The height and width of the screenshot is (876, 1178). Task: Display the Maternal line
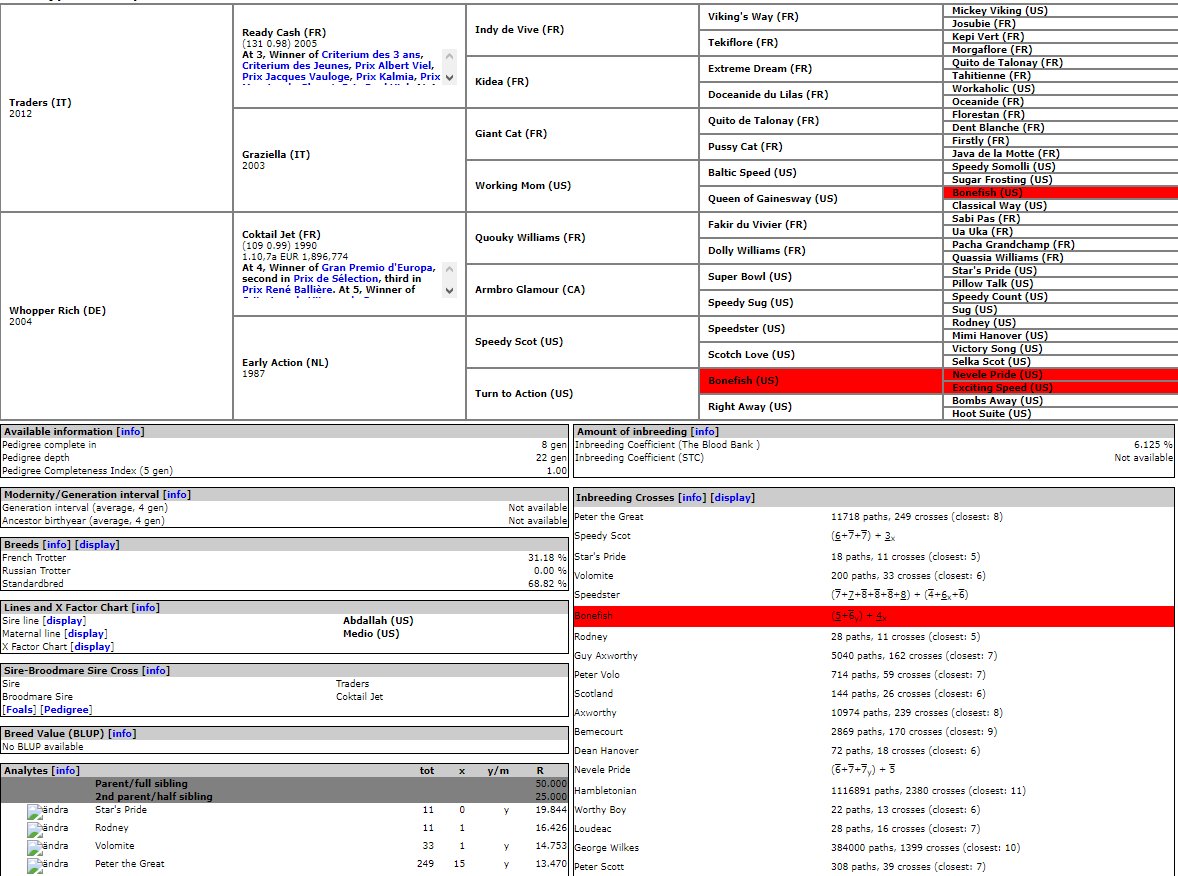[86, 633]
